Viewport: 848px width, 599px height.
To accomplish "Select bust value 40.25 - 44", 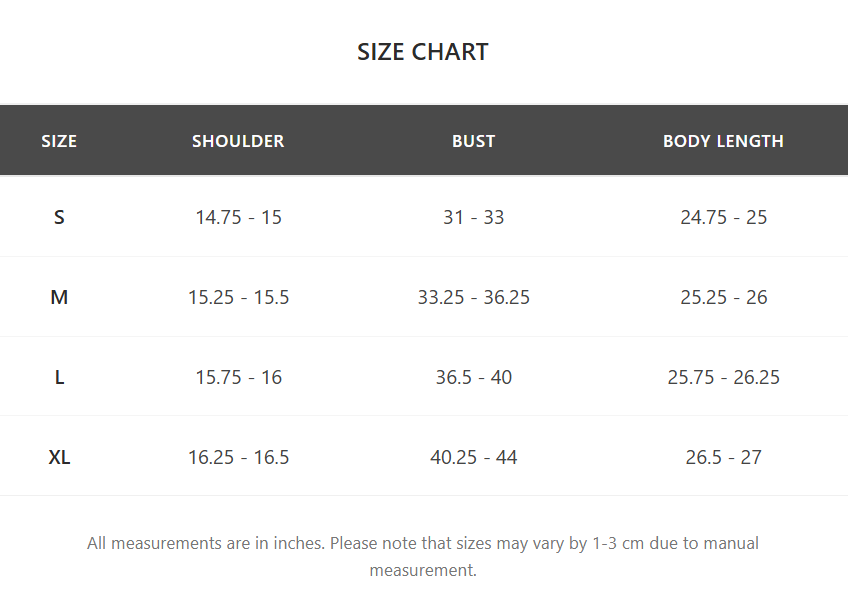I will 473,457.
